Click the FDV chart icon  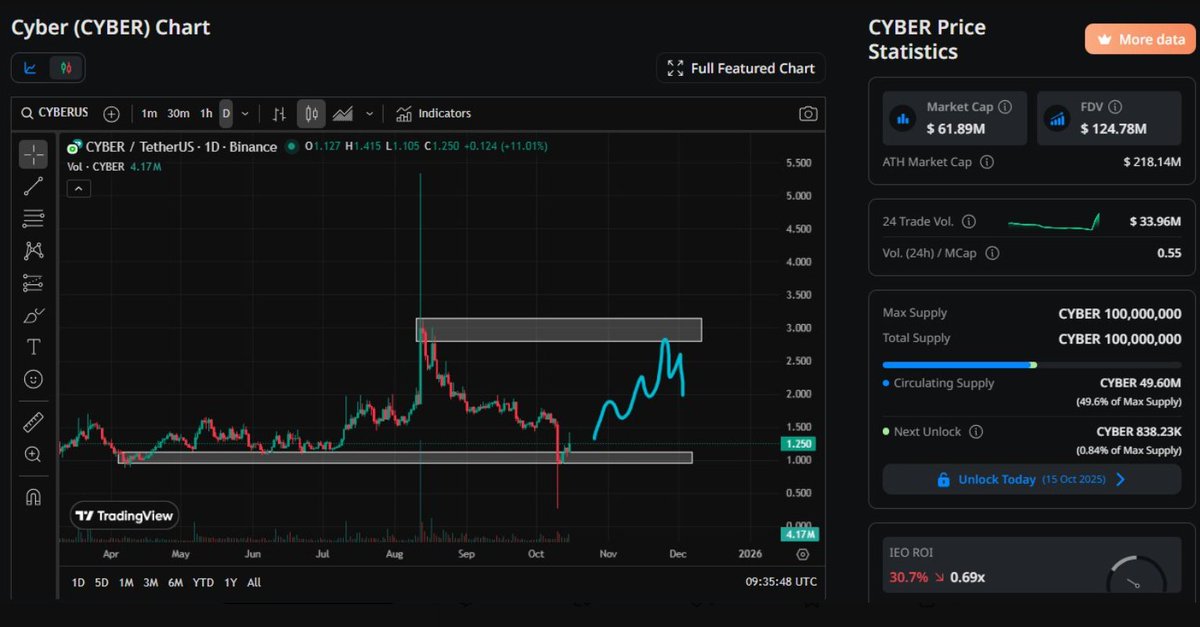(x=1057, y=118)
